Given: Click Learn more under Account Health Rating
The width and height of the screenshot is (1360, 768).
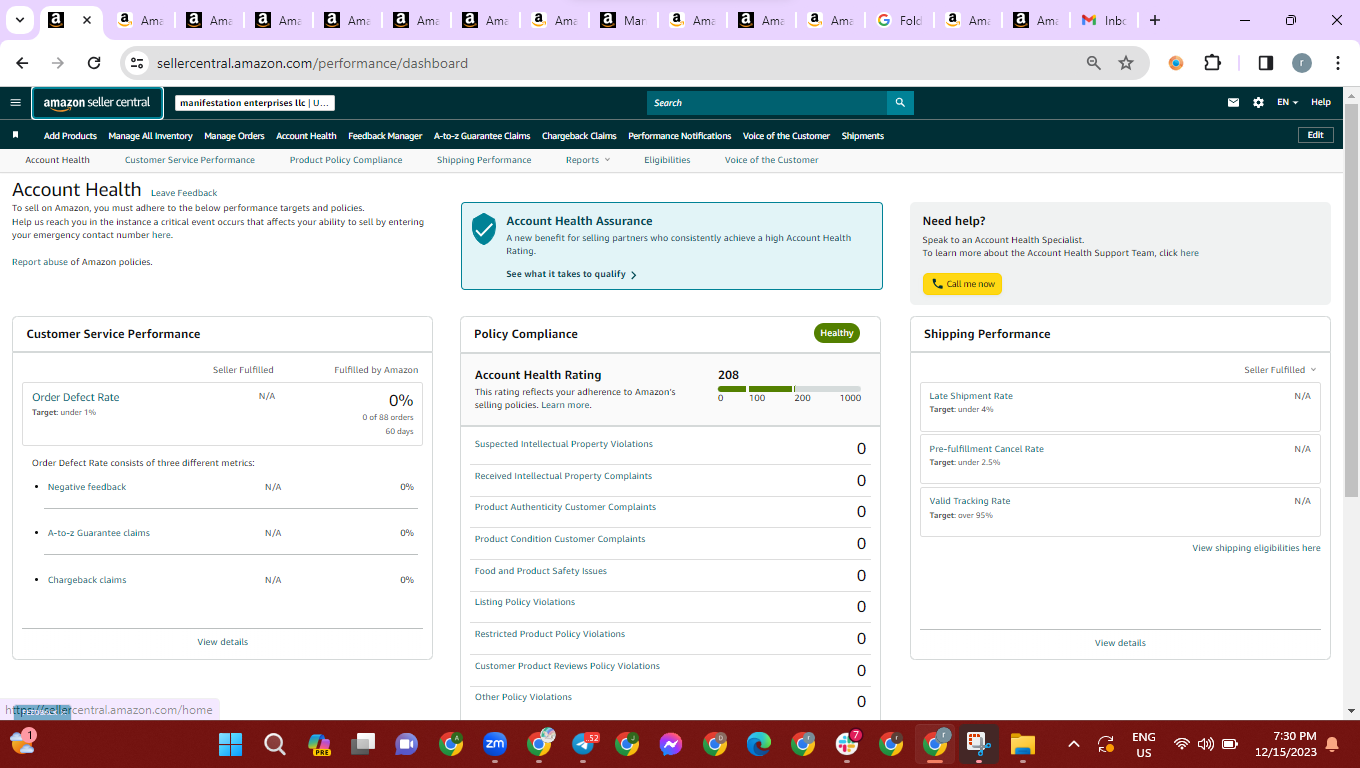Looking at the screenshot, I should [565, 405].
